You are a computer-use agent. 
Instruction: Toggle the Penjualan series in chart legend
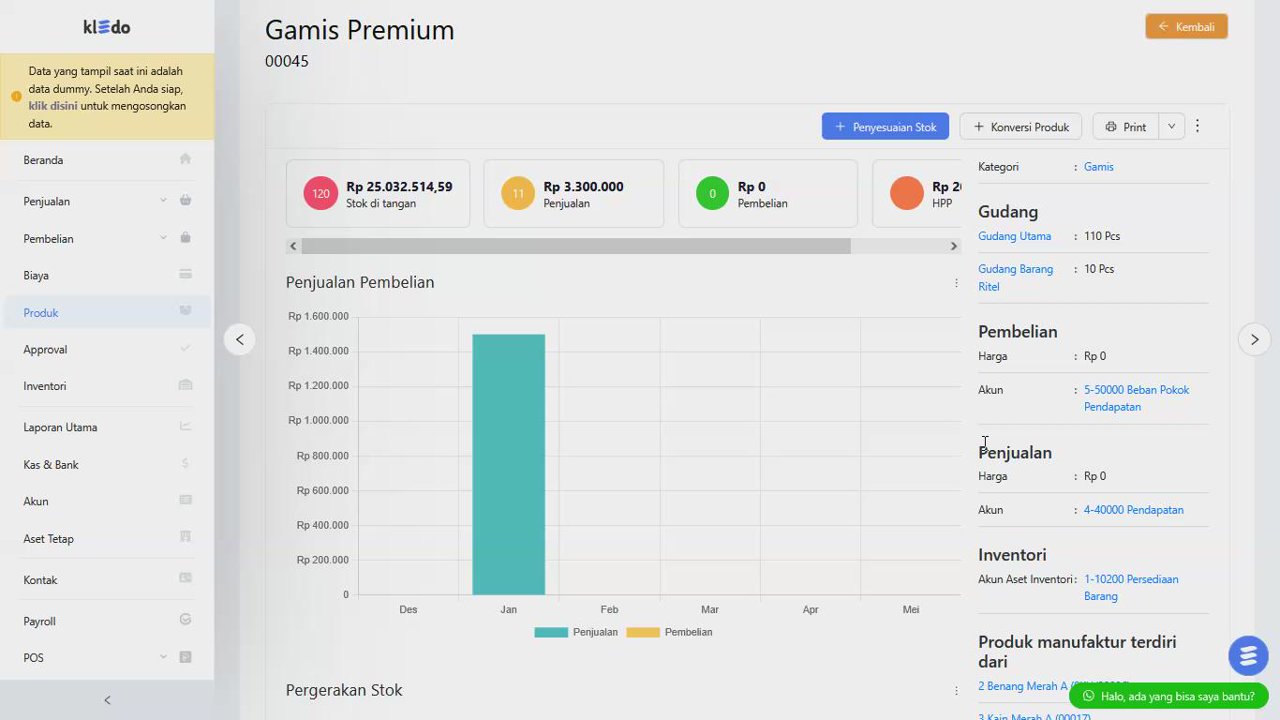click(x=576, y=632)
